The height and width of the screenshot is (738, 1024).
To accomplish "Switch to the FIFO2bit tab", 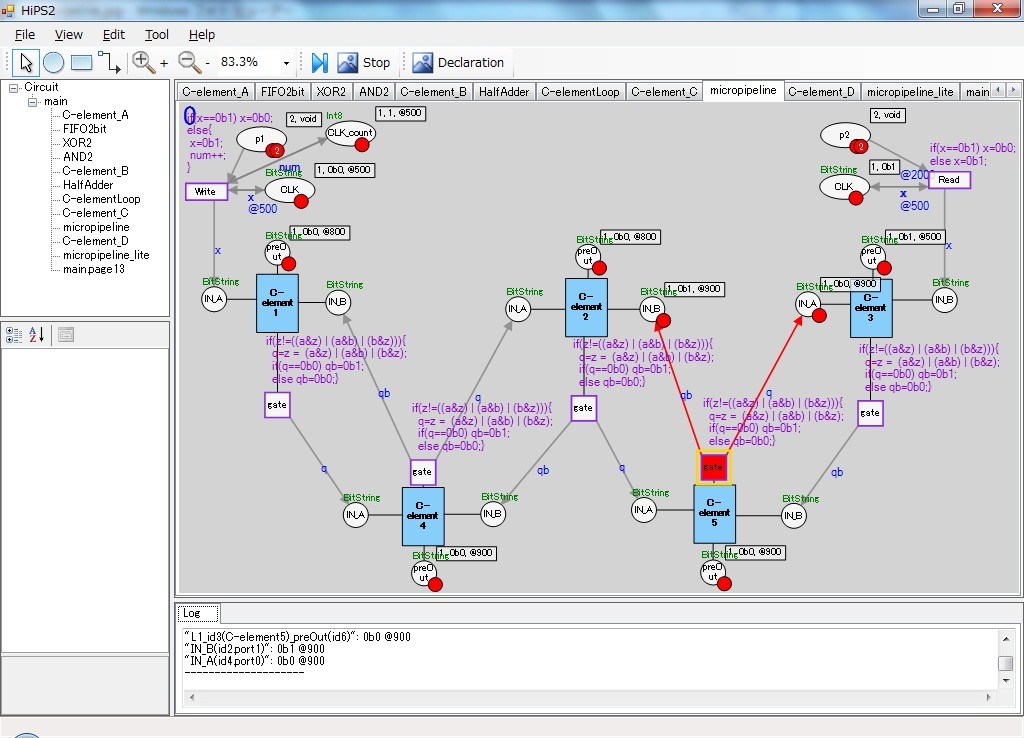I will [283, 92].
